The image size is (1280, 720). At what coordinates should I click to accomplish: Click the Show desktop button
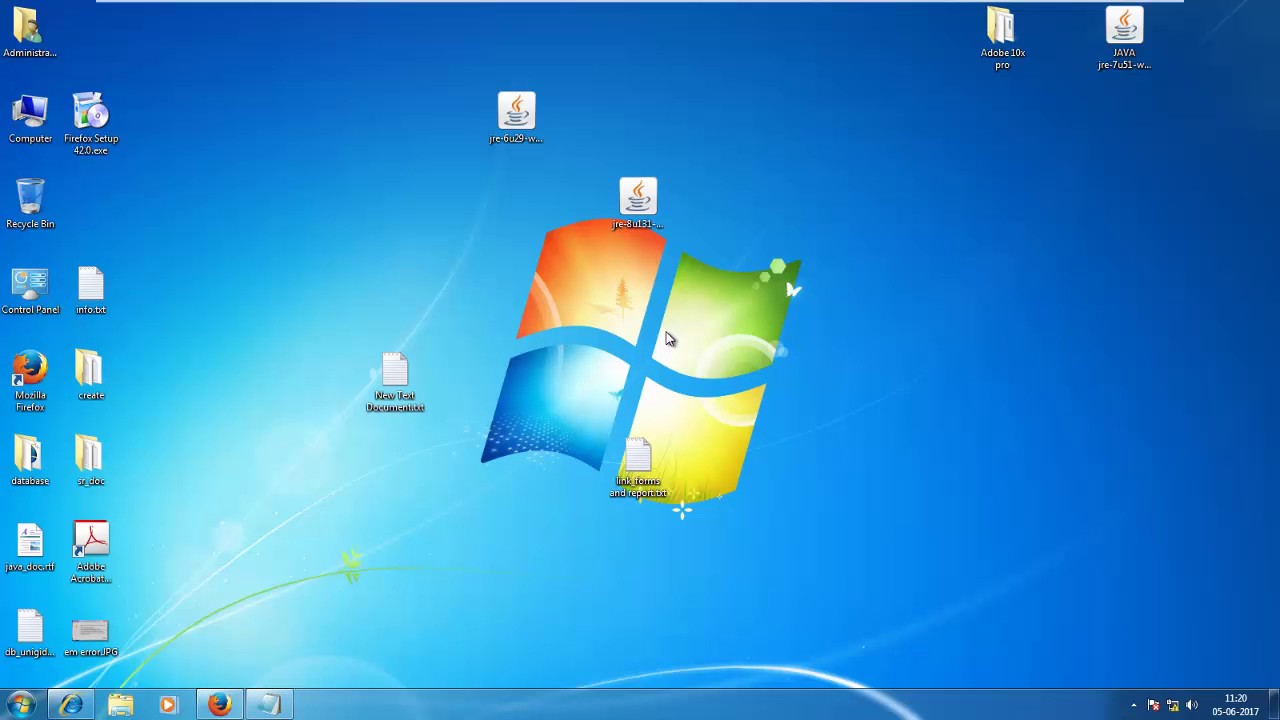pyautogui.click(x=1273, y=705)
